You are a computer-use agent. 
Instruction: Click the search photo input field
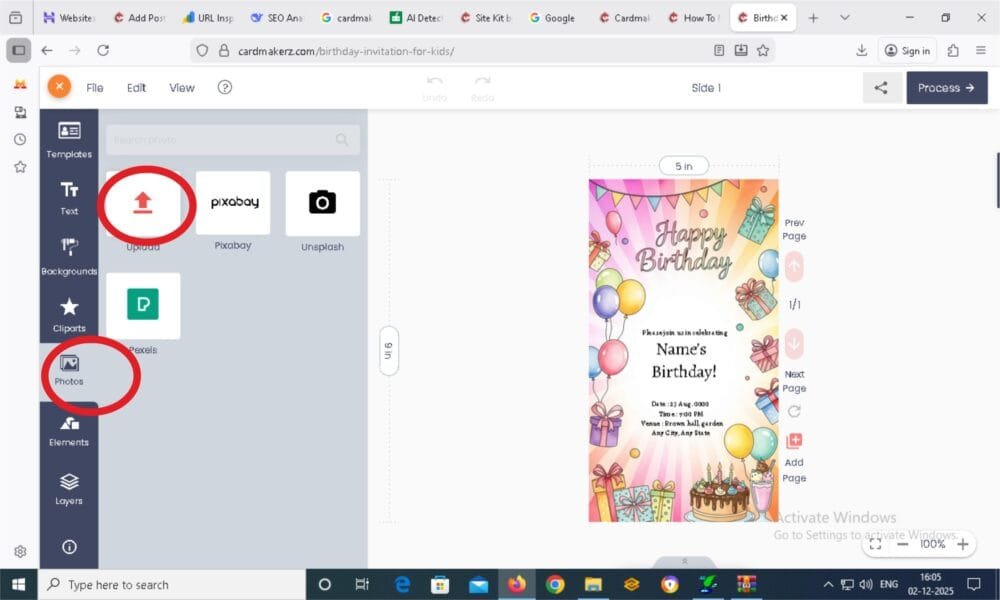click(x=230, y=140)
